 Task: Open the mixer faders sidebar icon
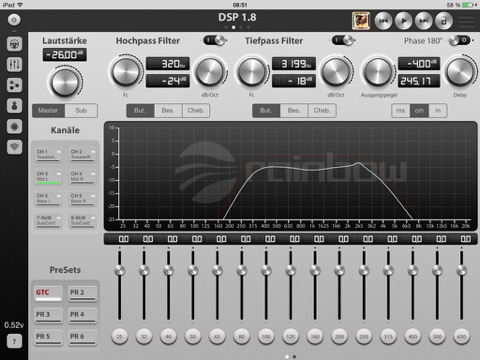pos(14,64)
